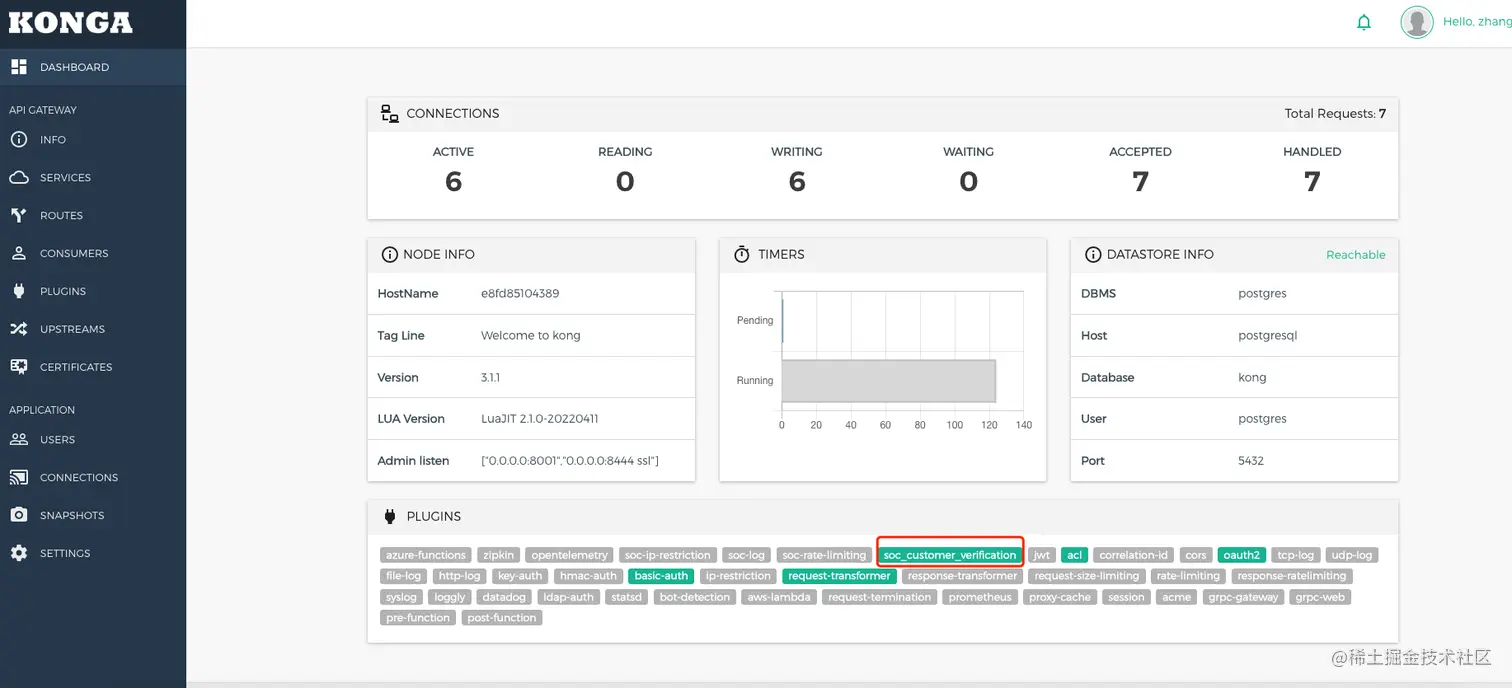Screen dimensions: 1512x688
Task: Open the Dashboard sidebar icon
Action: pos(18,67)
